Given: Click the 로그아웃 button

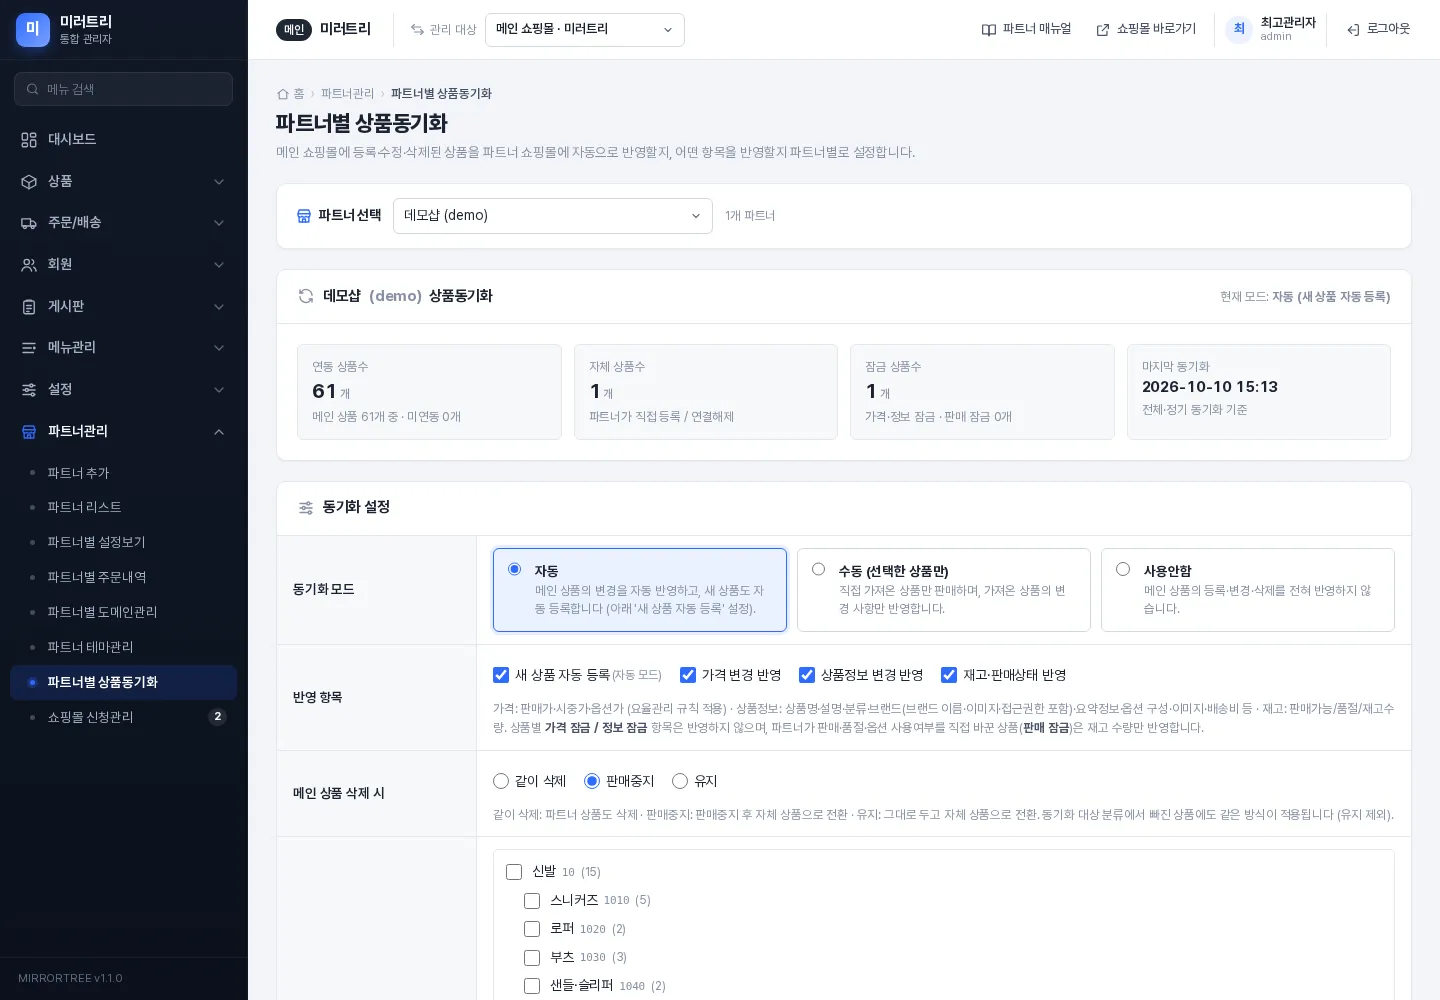Looking at the screenshot, I should tap(1378, 30).
